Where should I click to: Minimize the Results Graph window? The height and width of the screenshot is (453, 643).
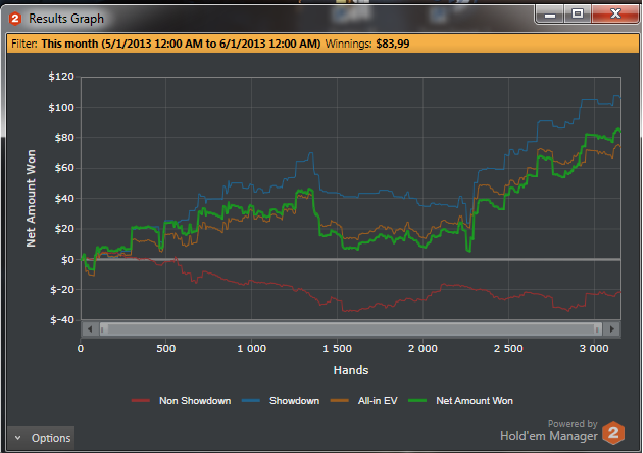tap(550, 14)
